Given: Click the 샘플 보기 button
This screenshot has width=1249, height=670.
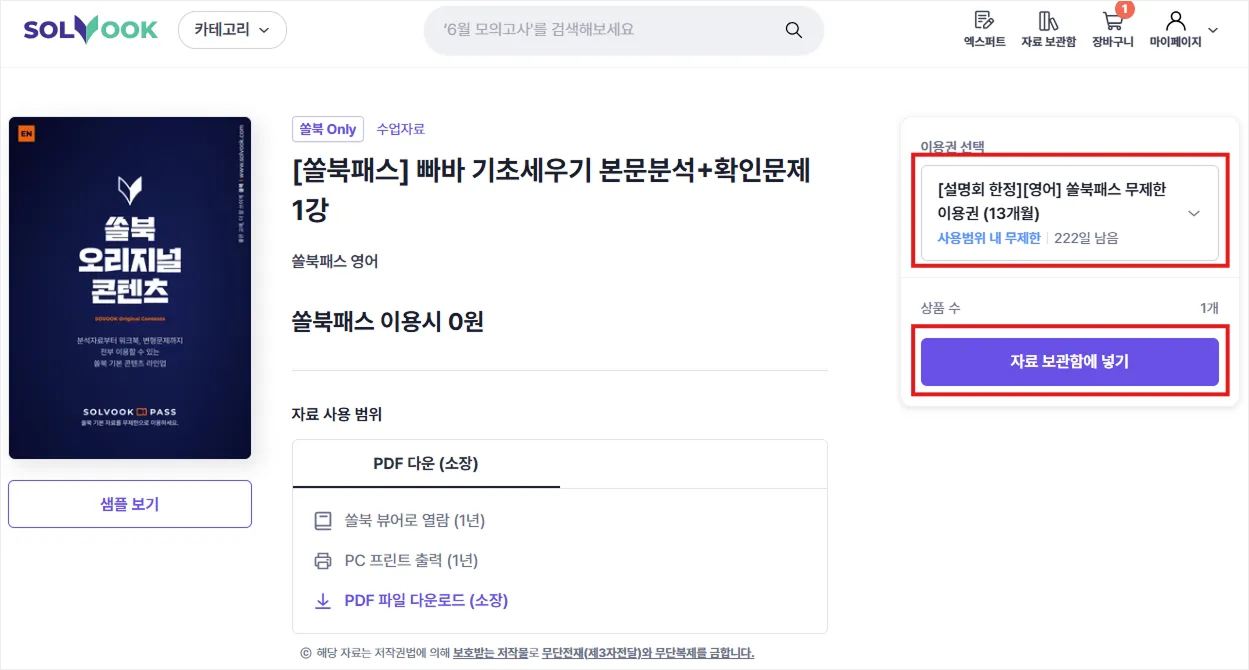Looking at the screenshot, I should (130, 504).
